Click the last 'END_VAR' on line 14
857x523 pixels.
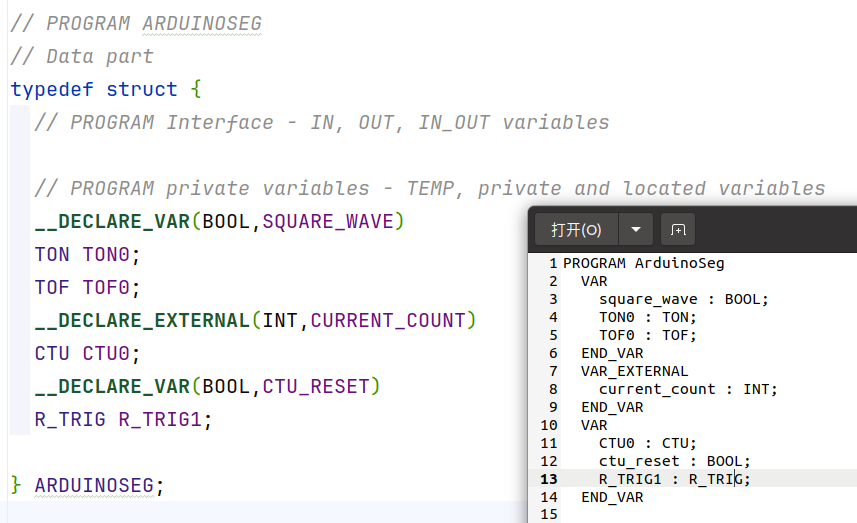coord(612,497)
